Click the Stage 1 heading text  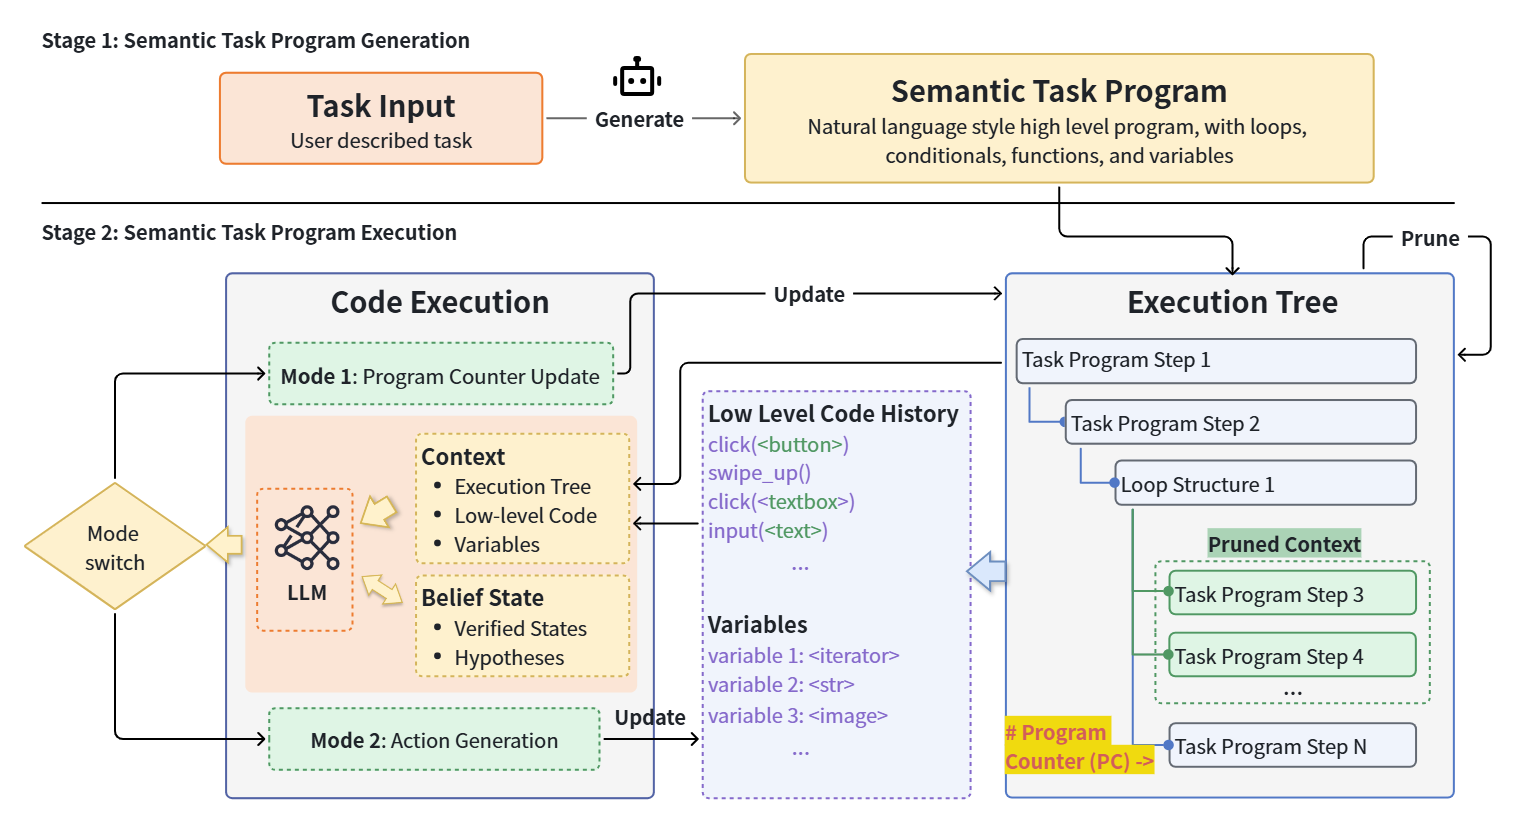[x=256, y=41]
